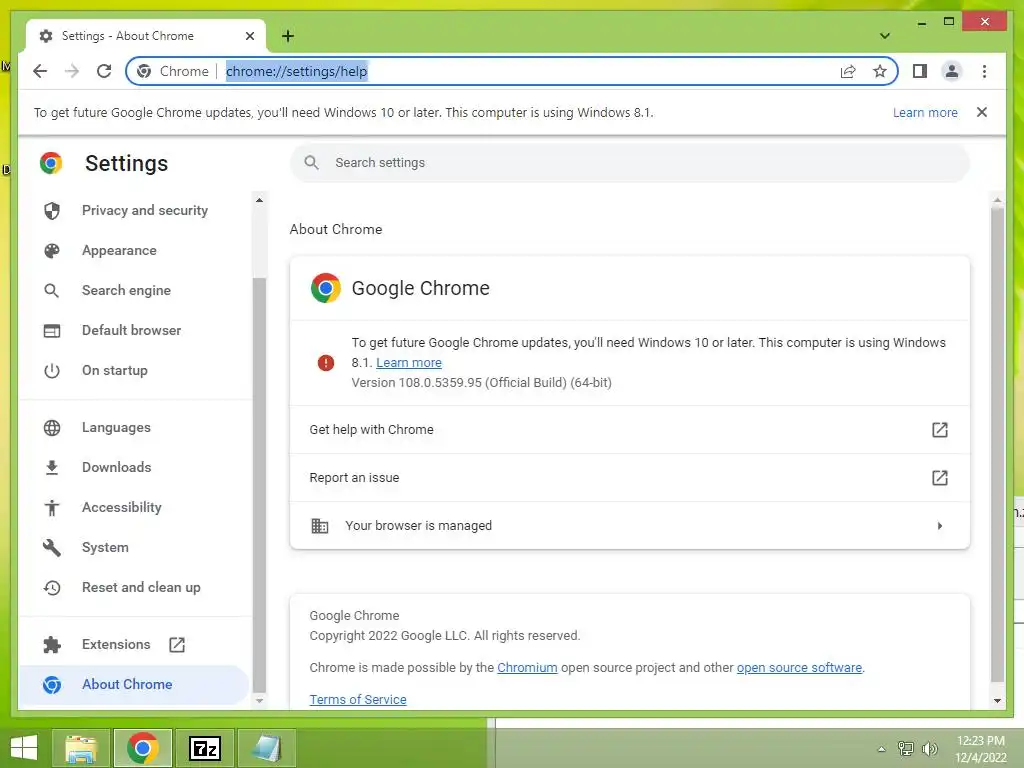Select About Chrome in the sidebar
Viewport: 1024px width, 768px height.
click(x=135, y=684)
